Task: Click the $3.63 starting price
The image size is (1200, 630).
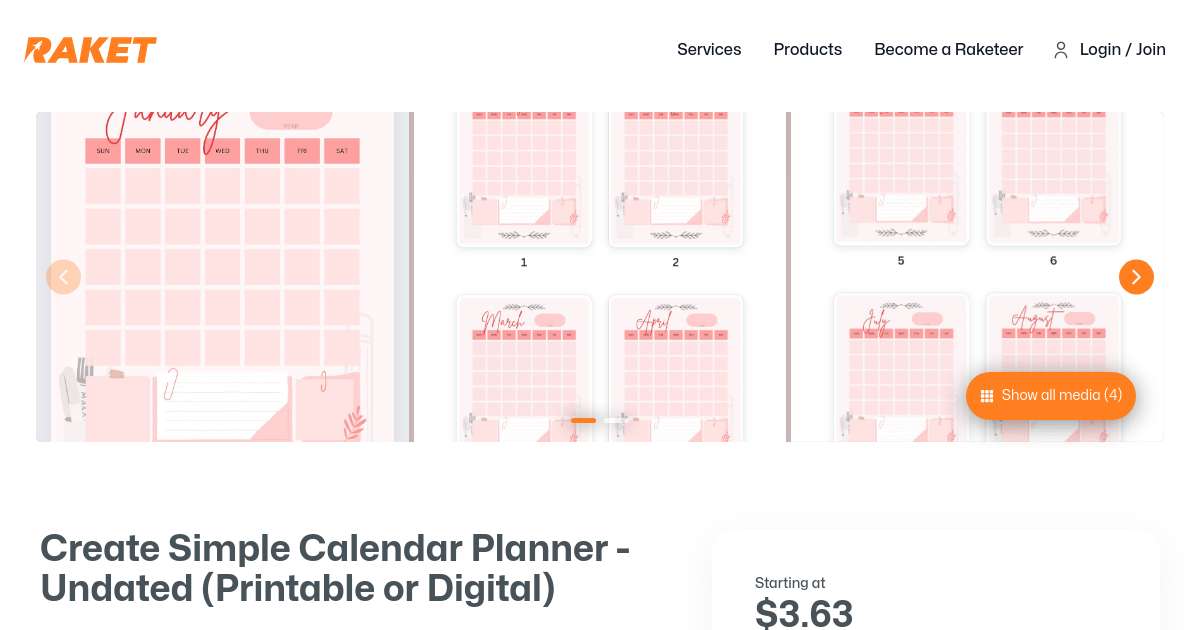Action: tap(804, 613)
